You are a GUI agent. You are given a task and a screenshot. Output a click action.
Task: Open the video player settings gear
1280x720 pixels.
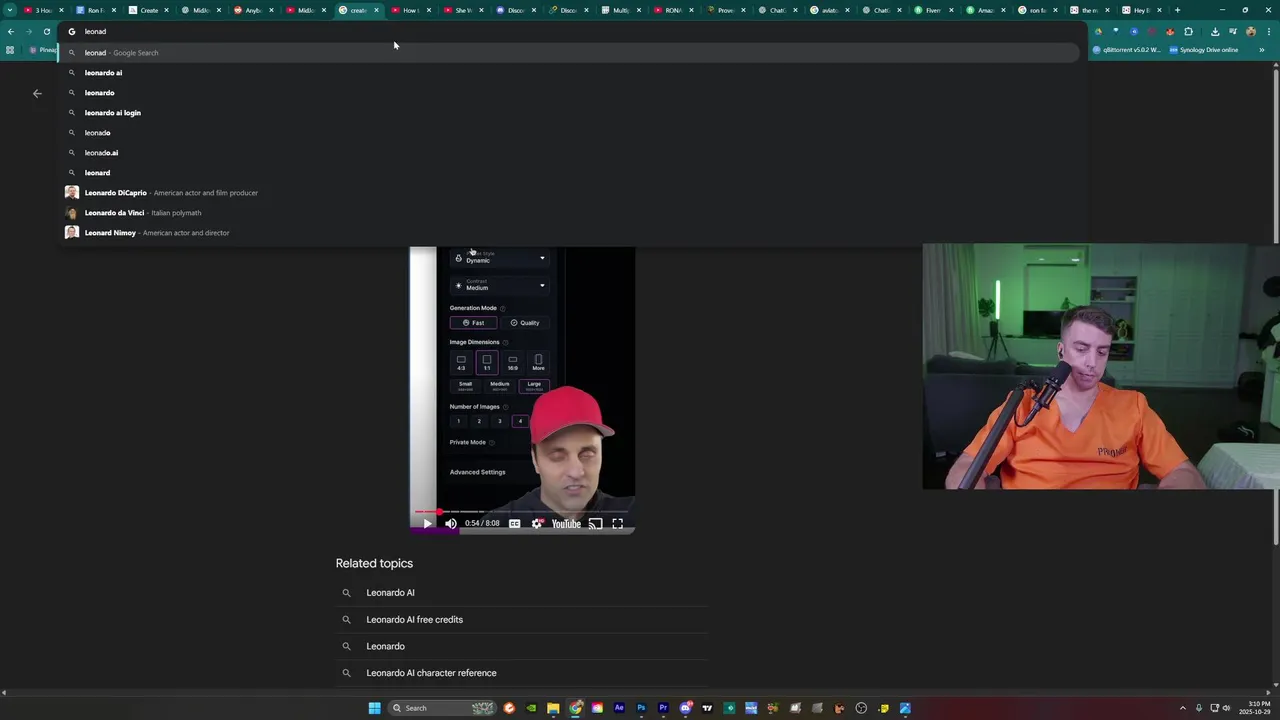[x=537, y=523]
